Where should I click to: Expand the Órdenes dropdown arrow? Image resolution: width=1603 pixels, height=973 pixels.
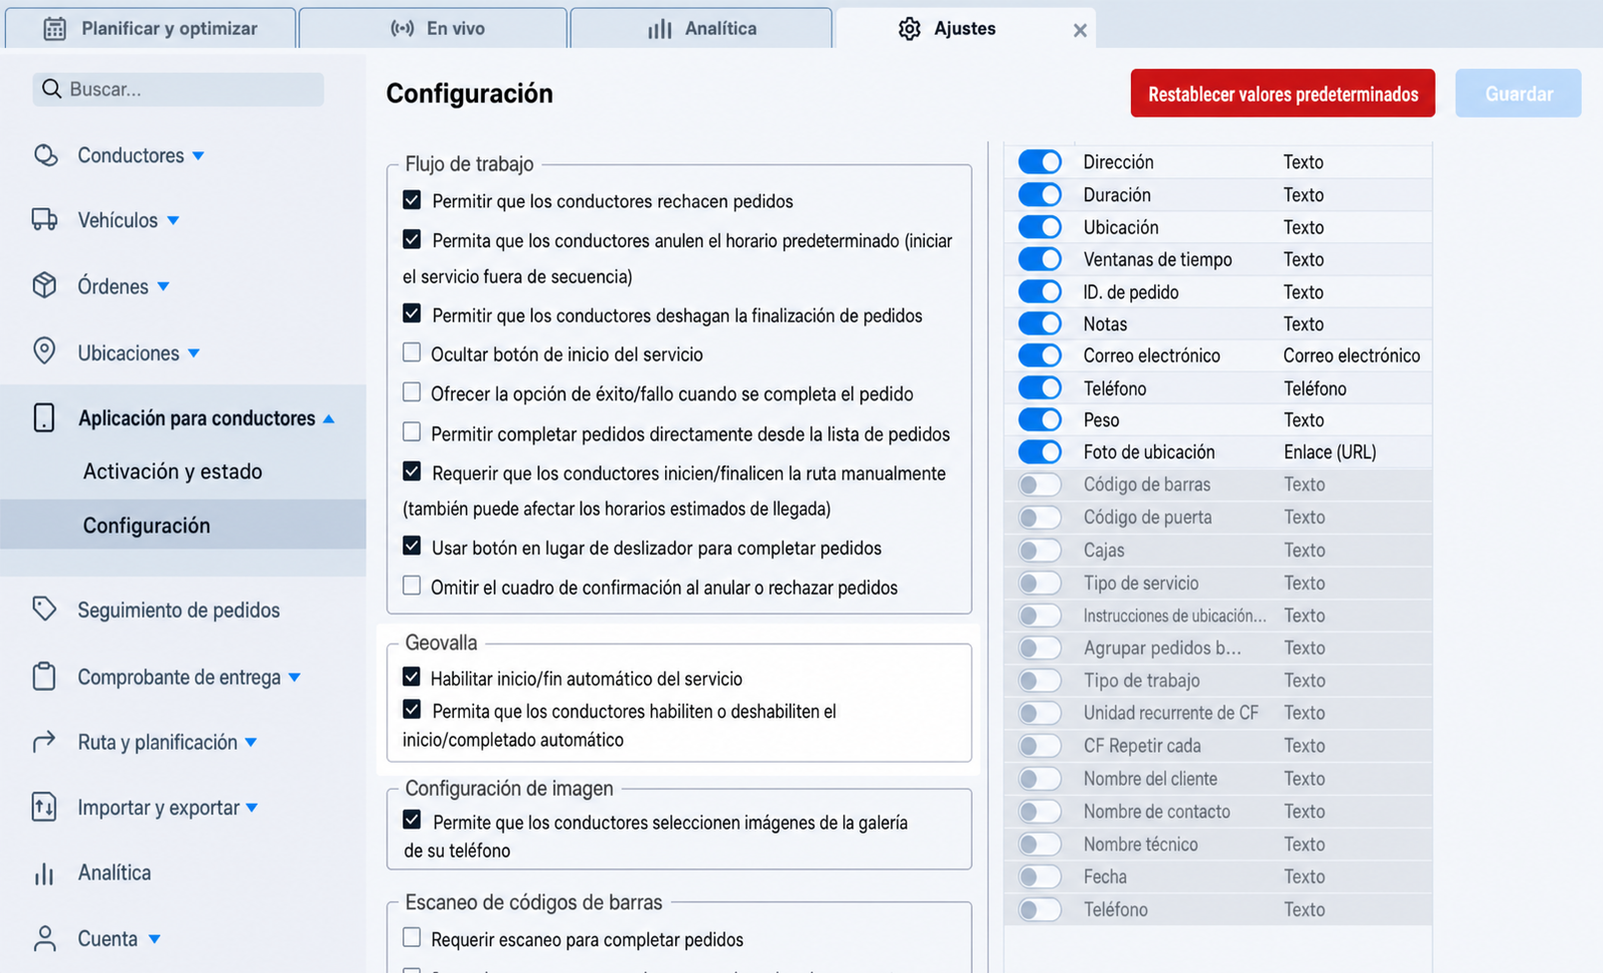pos(163,287)
